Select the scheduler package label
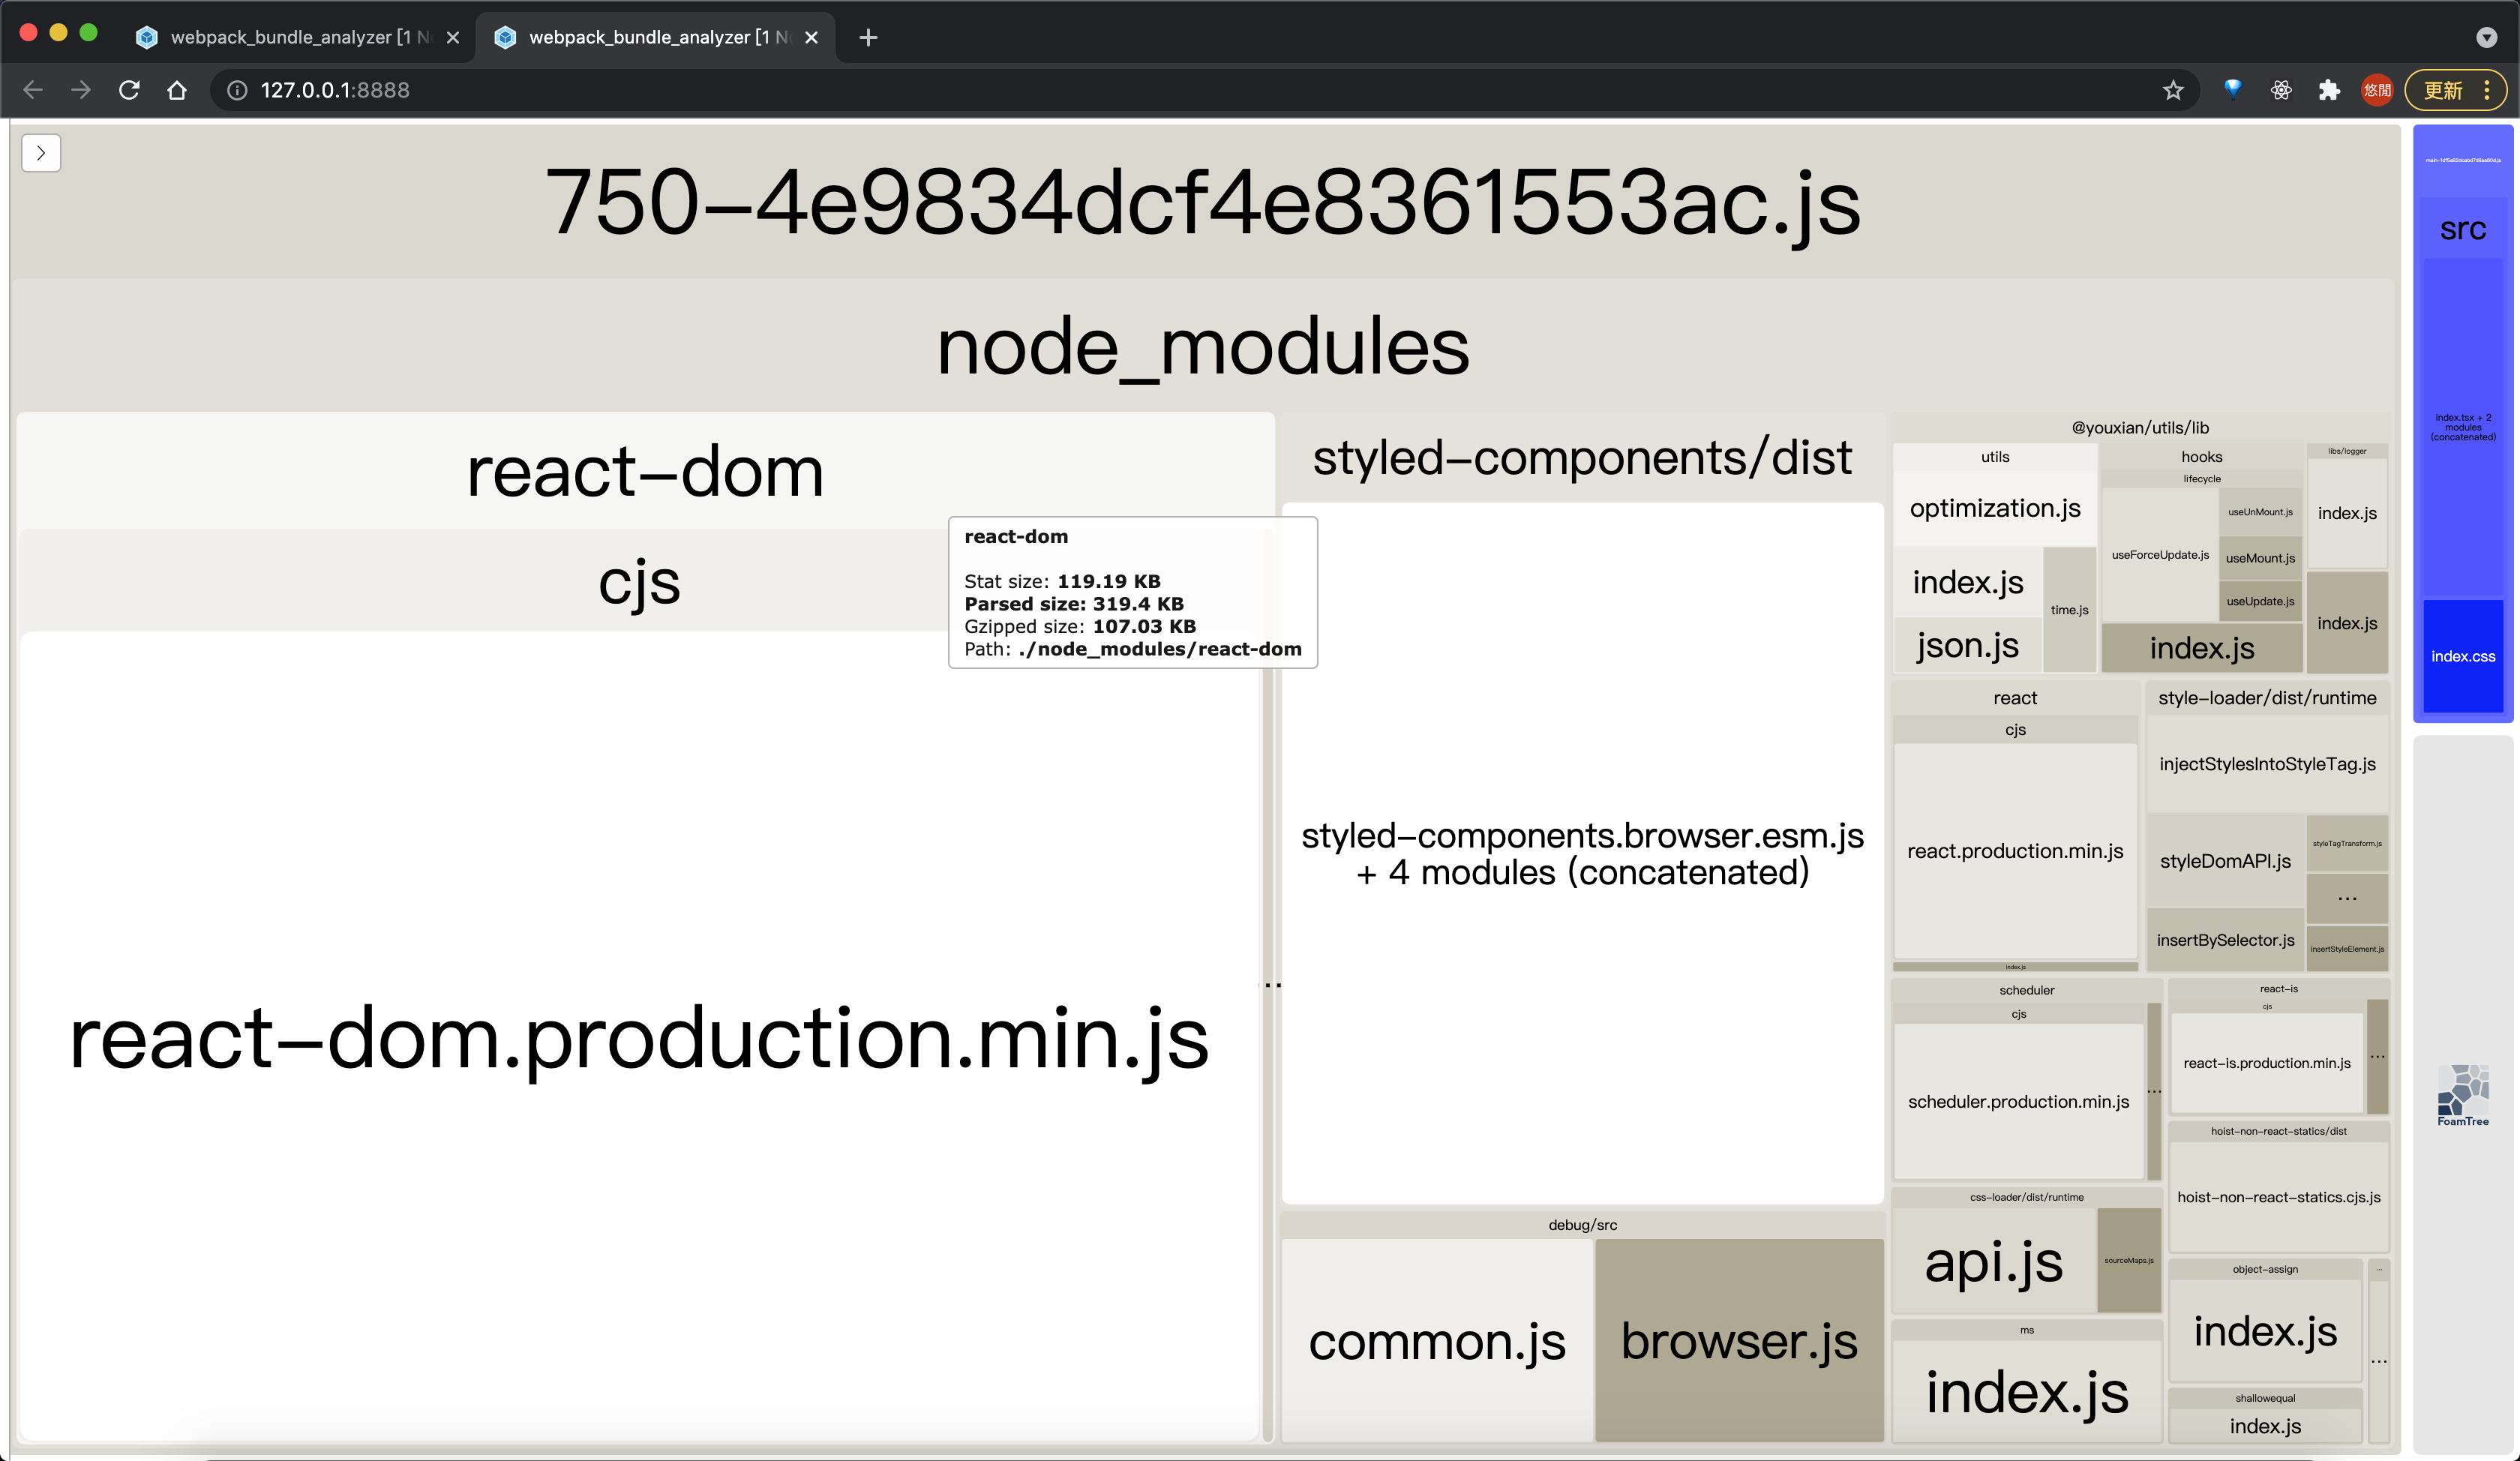Screen dimensions: 2520x1461 coord(2026,990)
